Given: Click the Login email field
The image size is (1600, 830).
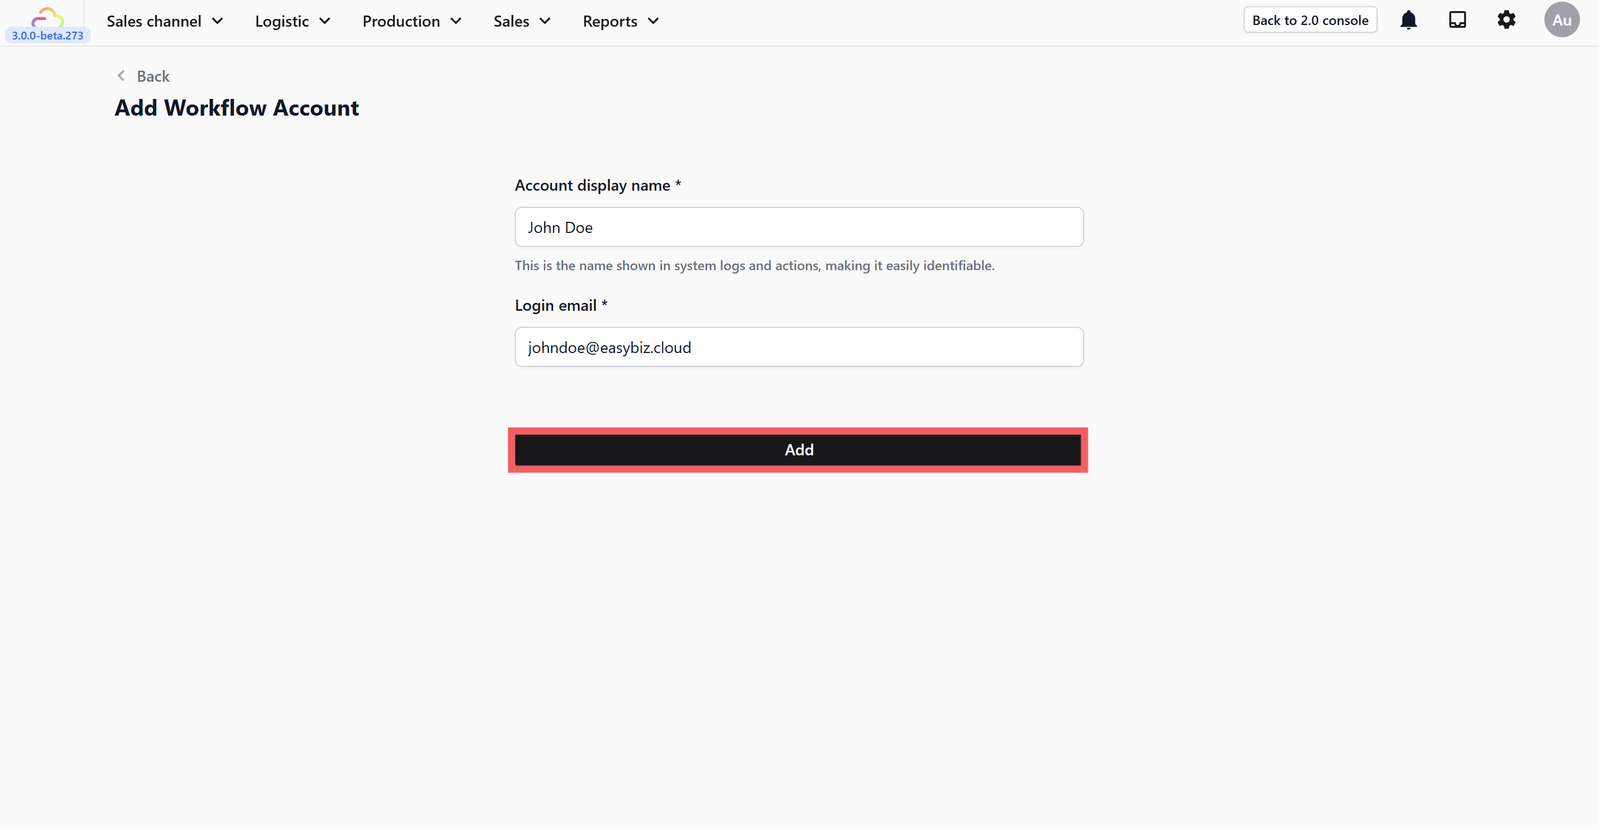Looking at the screenshot, I should click(798, 347).
